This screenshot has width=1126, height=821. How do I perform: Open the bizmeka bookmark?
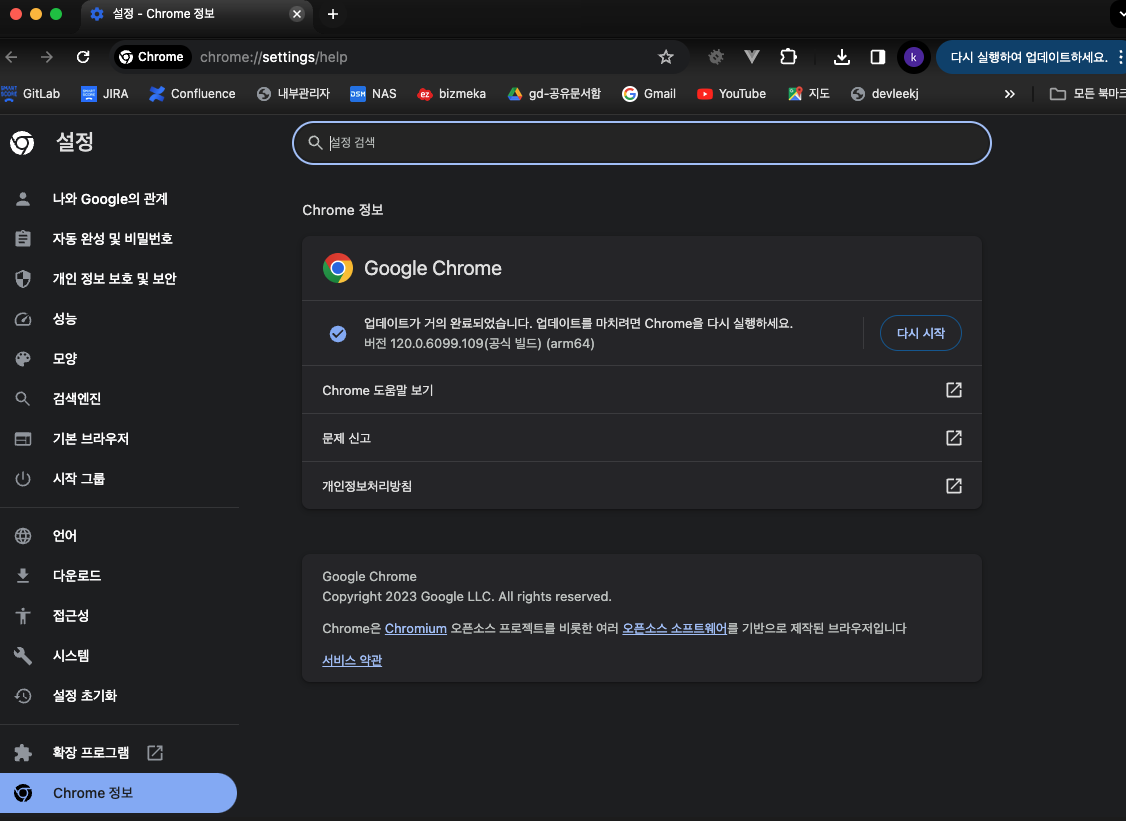coord(452,93)
